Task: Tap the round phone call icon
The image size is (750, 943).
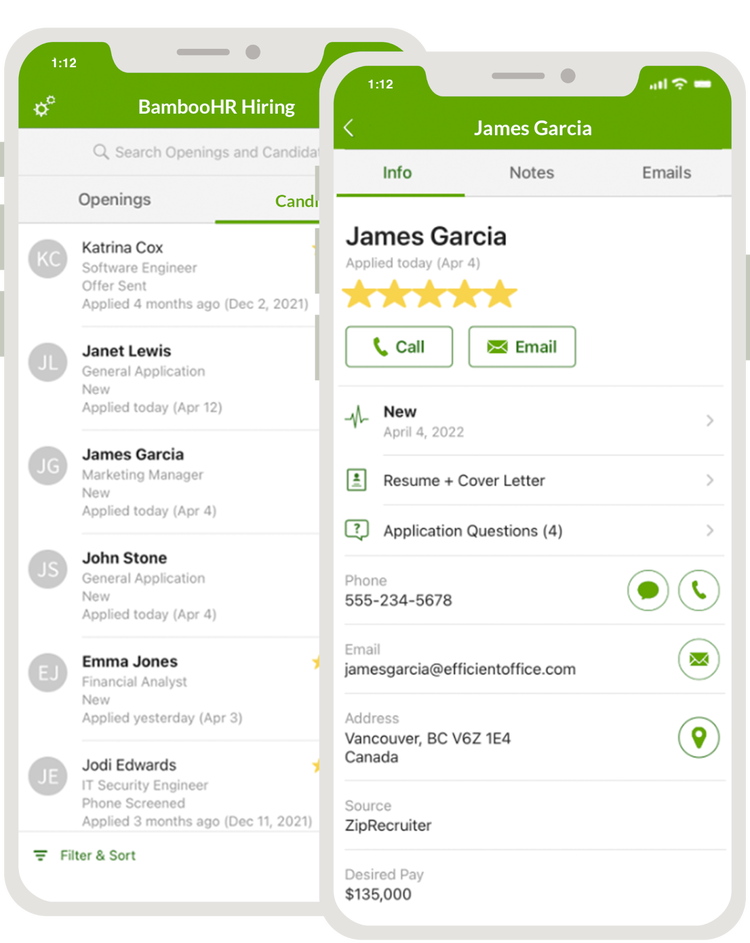Action: pyautogui.click(x=698, y=591)
